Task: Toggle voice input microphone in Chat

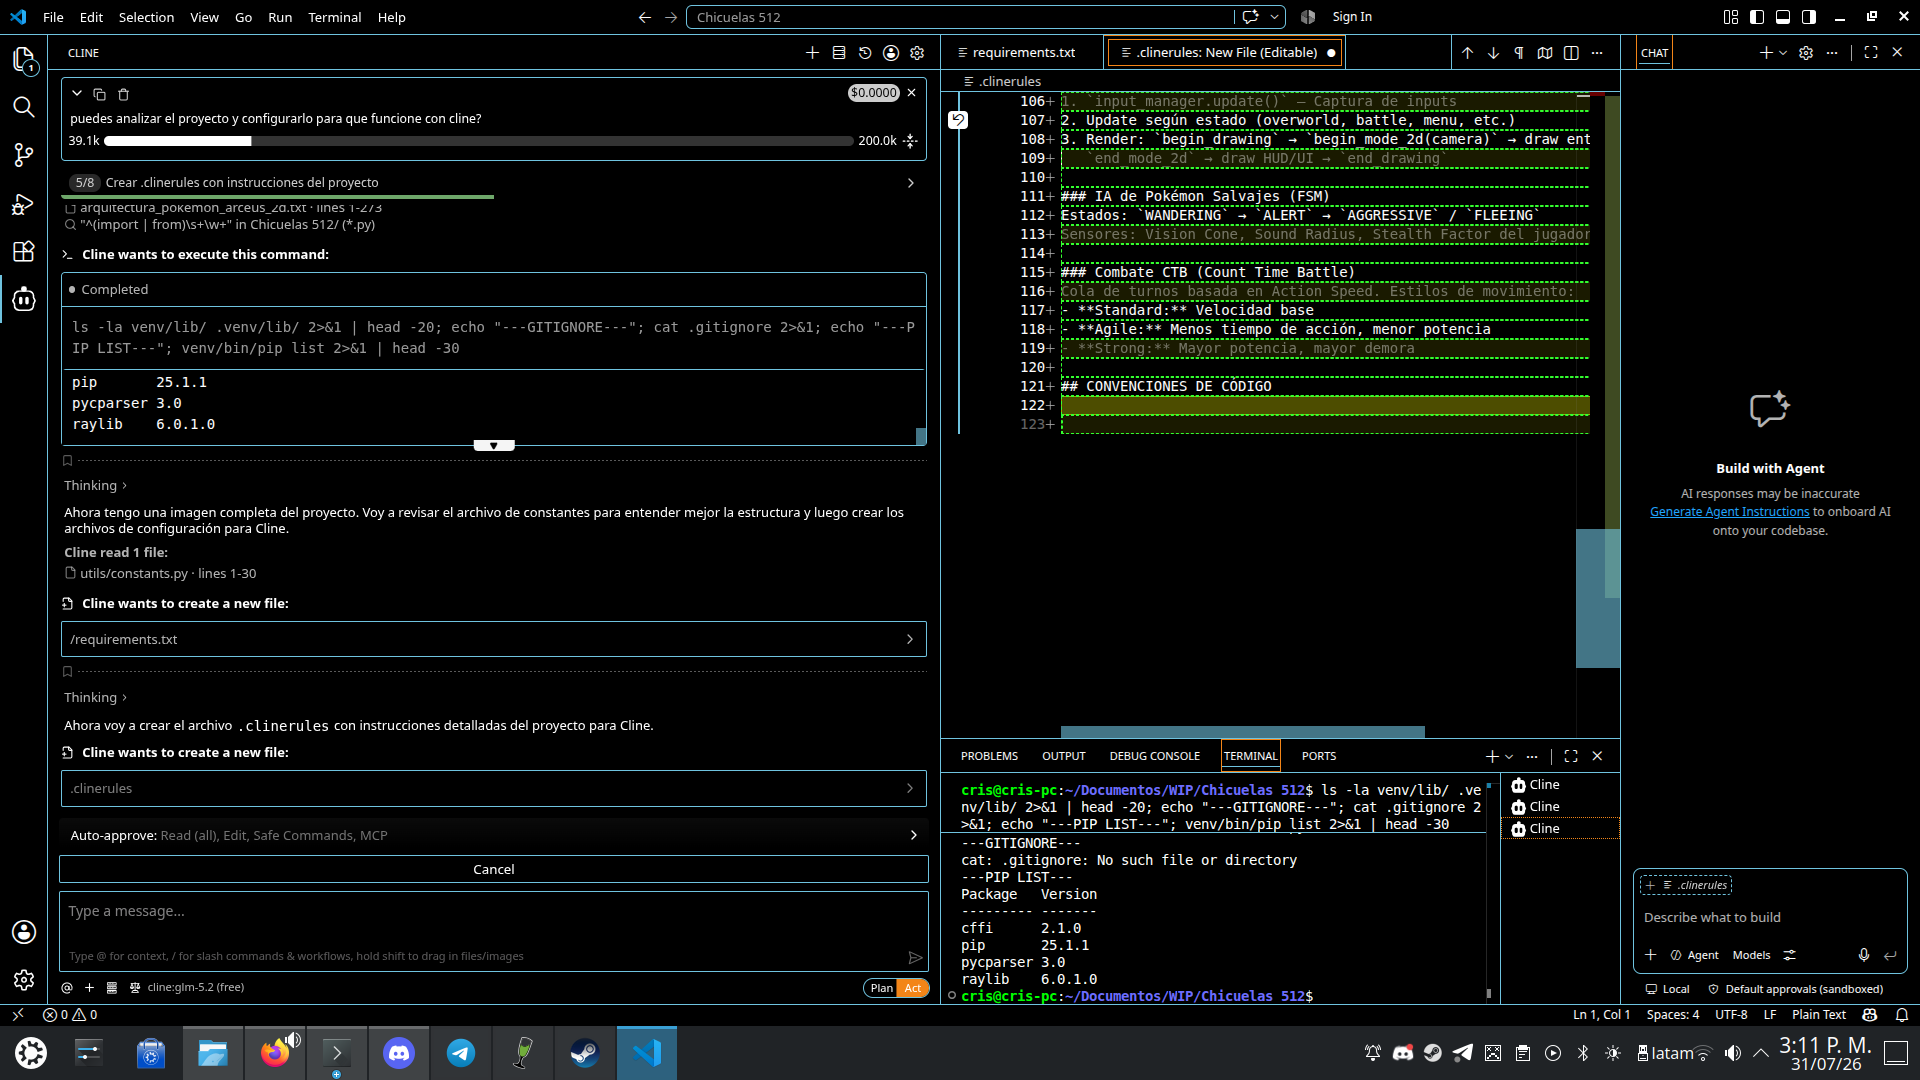Action: [x=1864, y=955]
